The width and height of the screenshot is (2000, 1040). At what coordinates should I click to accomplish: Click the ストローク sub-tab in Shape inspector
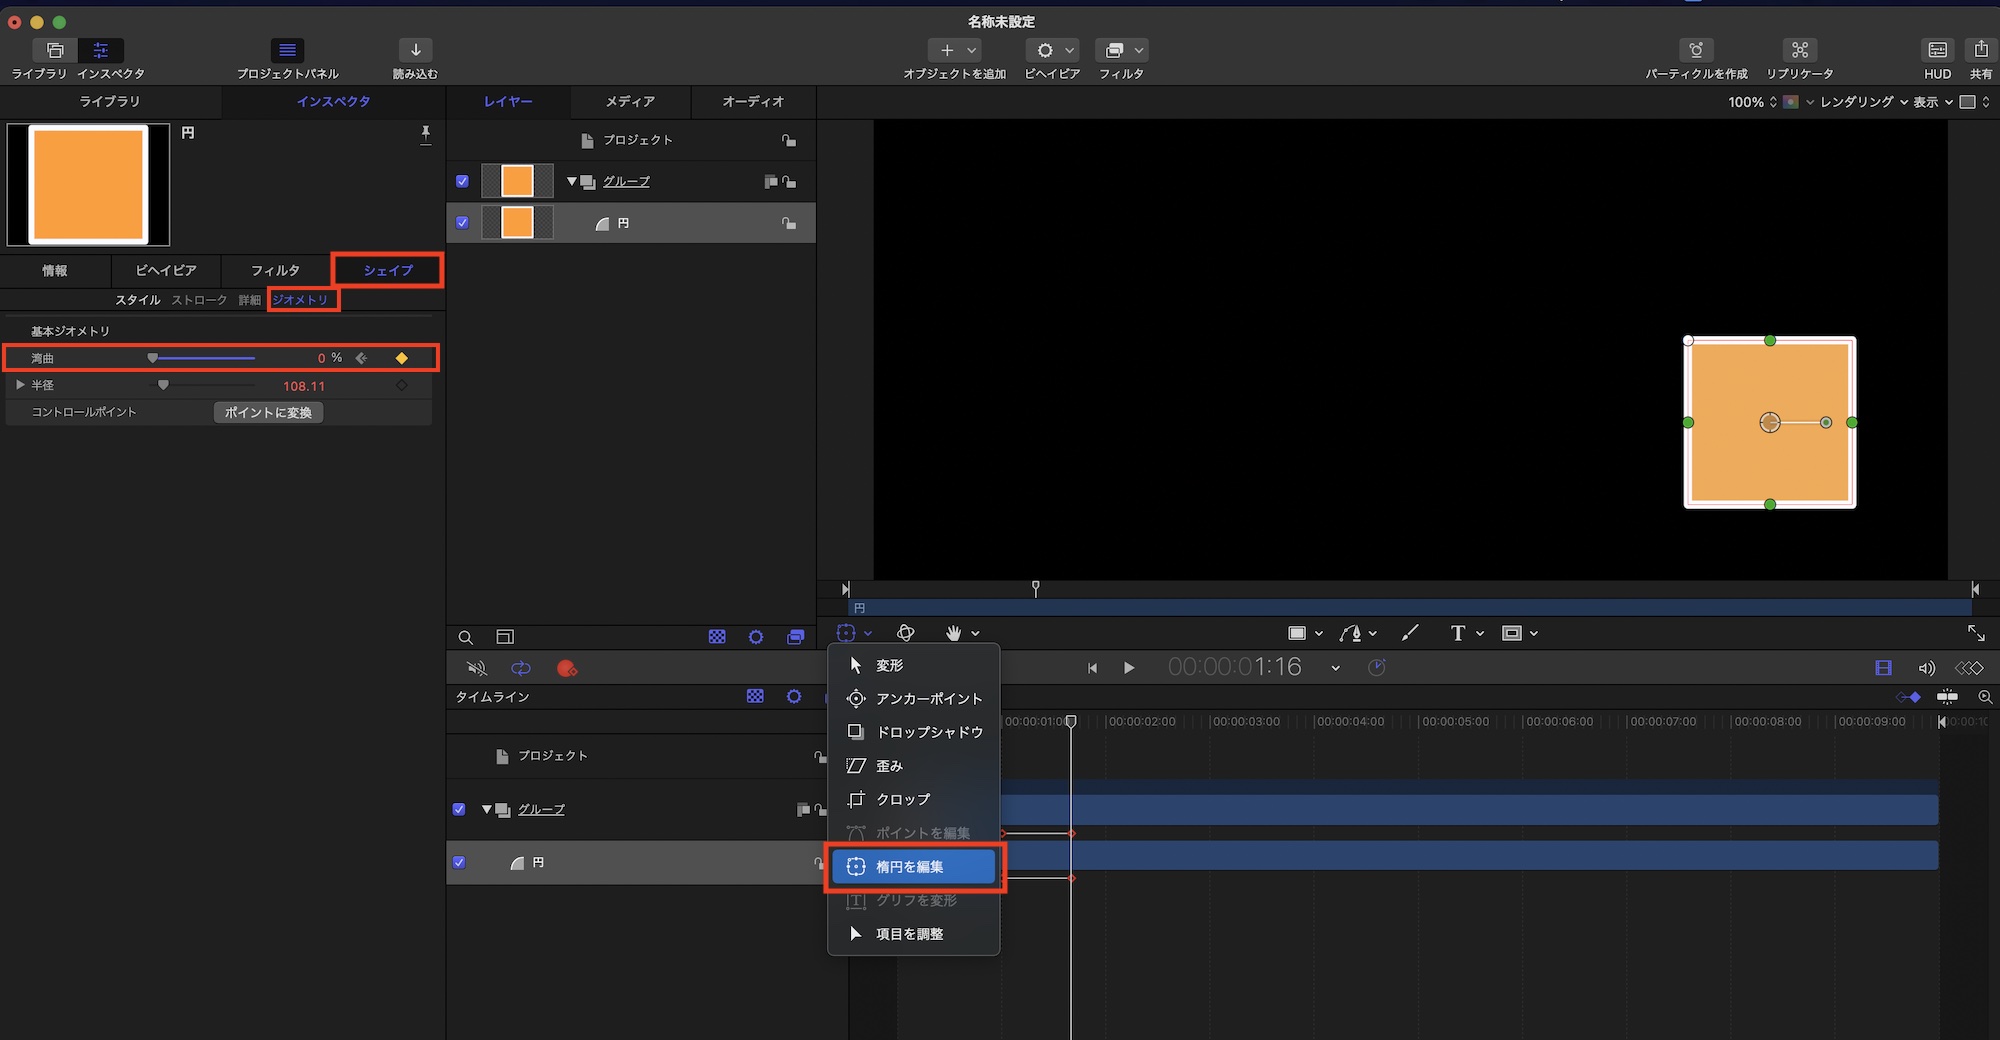(x=199, y=300)
